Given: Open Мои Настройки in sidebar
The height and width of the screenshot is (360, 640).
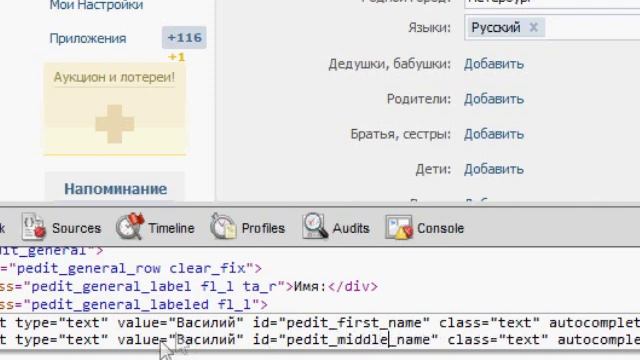Looking at the screenshot, I should tap(96, 5).
